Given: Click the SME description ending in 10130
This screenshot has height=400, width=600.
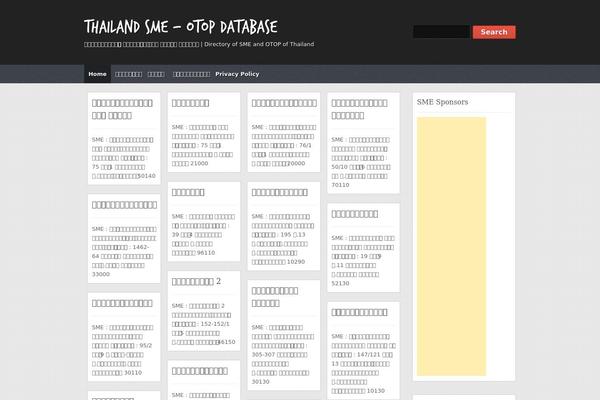Looking at the screenshot, I should [364, 364].
